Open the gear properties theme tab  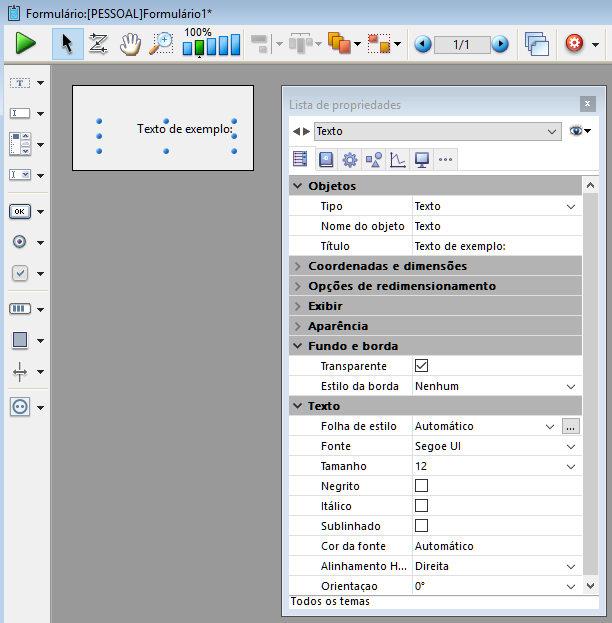[349, 159]
